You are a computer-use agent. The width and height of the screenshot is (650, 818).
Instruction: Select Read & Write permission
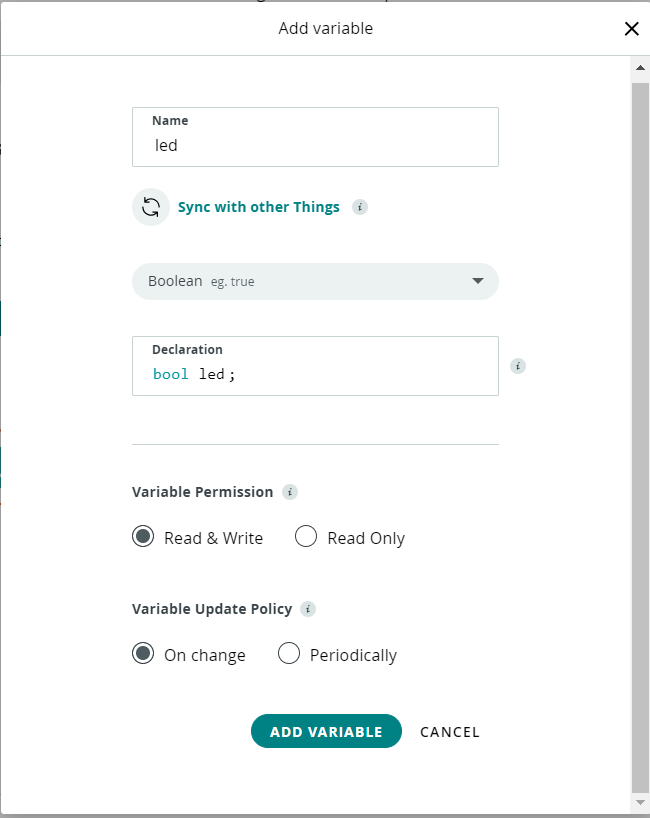(x=143, y=537)
